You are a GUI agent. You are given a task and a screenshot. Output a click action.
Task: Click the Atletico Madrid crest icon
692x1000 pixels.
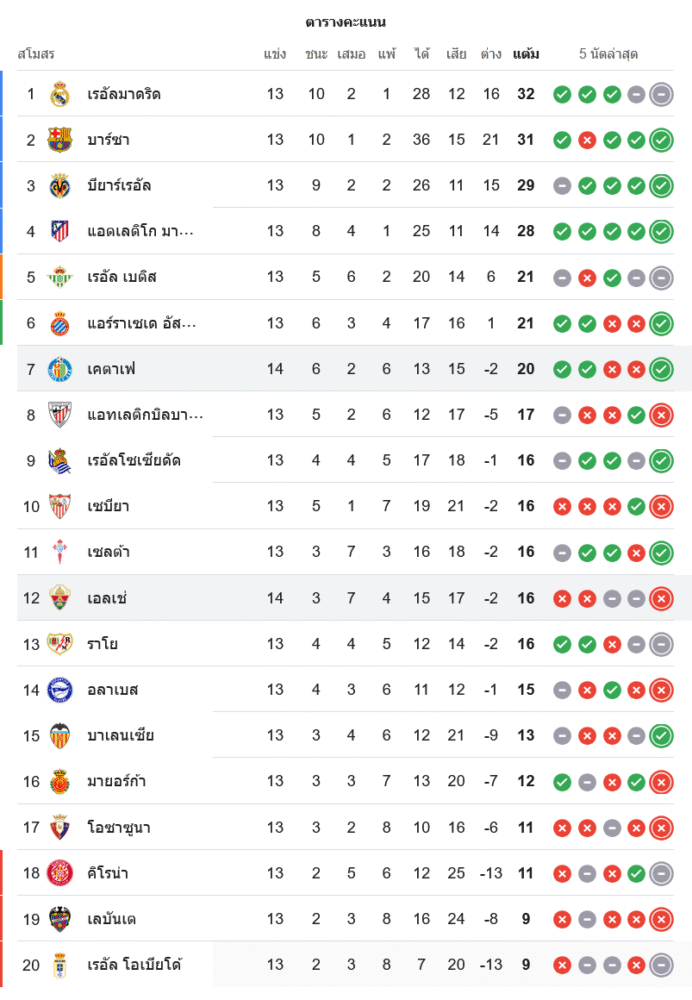(x=60, y=232)
